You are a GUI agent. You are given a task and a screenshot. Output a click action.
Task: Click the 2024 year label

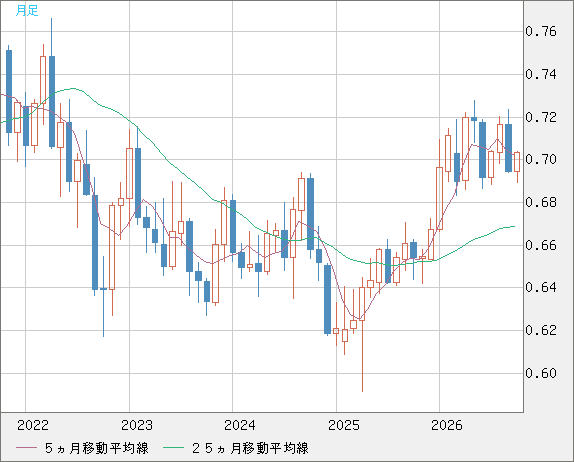[x=240, y=425]
